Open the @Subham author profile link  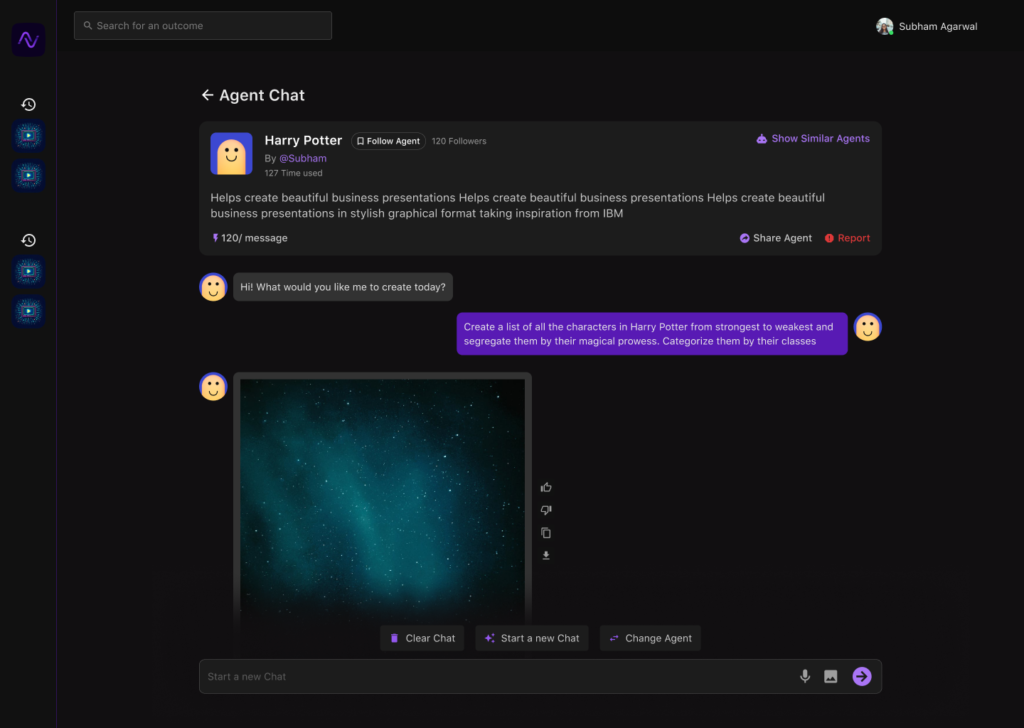[x=302, y=158]
